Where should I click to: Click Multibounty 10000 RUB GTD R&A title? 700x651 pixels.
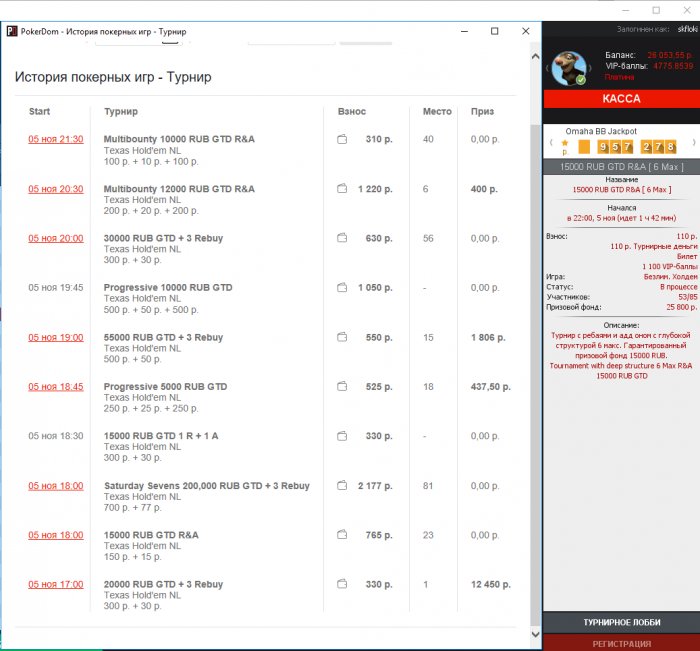(x=179, y=139)
